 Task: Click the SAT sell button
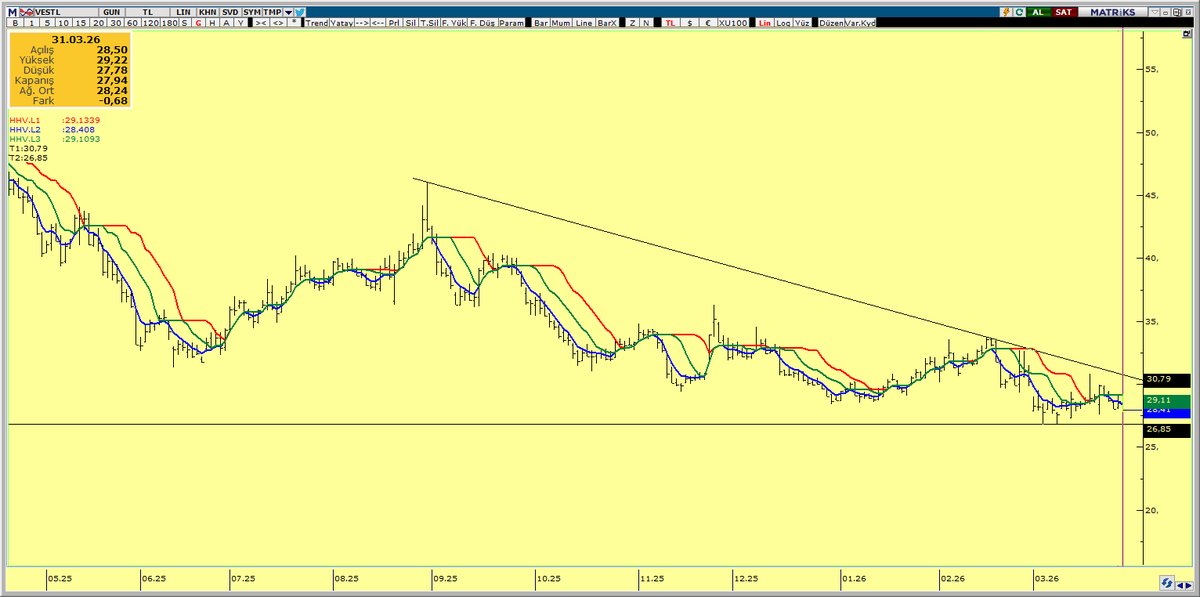coord(1065,12)
